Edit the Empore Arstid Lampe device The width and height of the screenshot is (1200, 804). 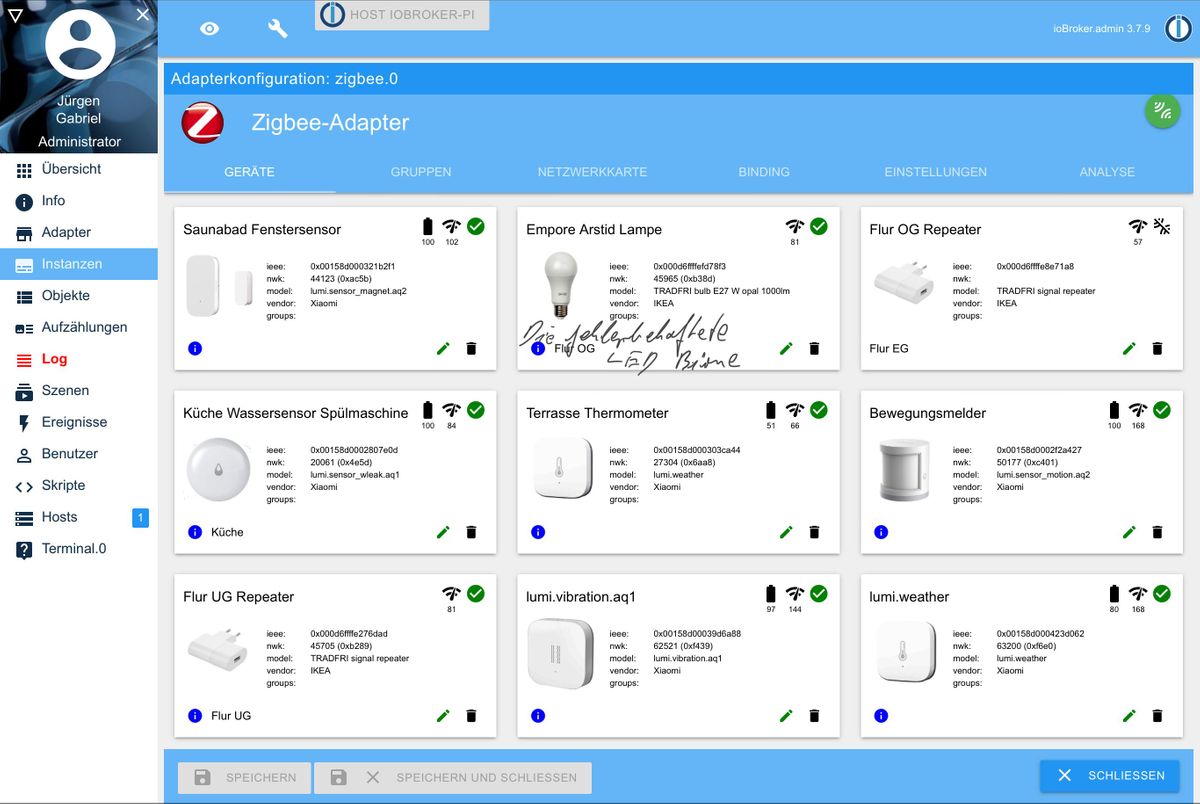pyautogui.click(x=786, y=348)
